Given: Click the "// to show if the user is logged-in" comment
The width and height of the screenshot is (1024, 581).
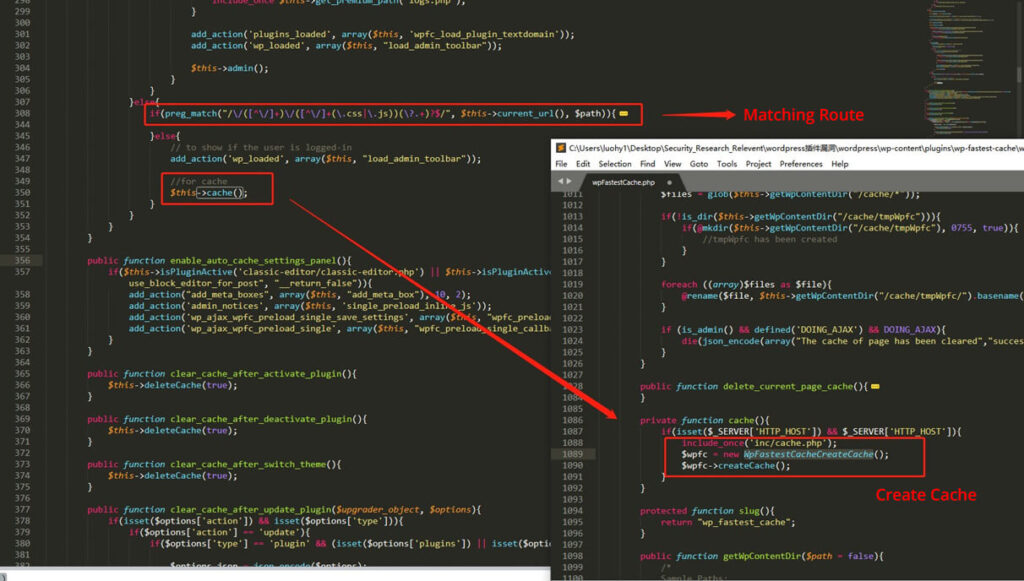Looking at the screenshot, I should click(x=261, y=148).
